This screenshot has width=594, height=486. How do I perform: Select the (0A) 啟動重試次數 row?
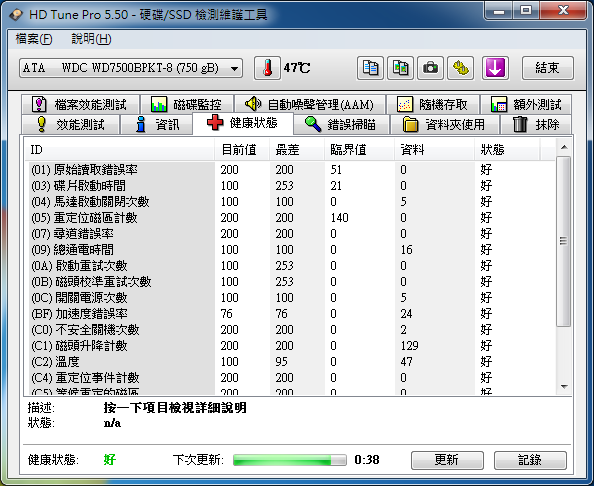tap(292, 266)
